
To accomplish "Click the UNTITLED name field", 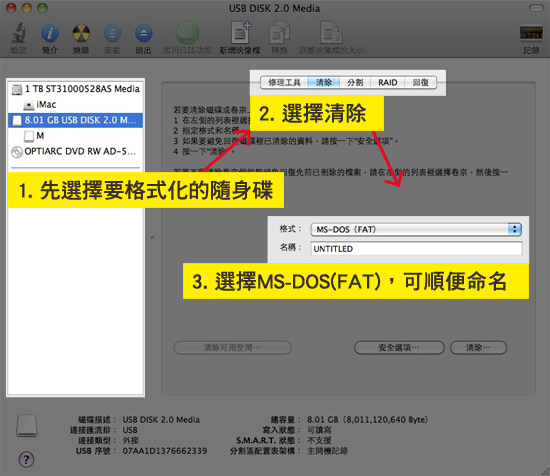I will pyautogui.click(x=416, y=249).
